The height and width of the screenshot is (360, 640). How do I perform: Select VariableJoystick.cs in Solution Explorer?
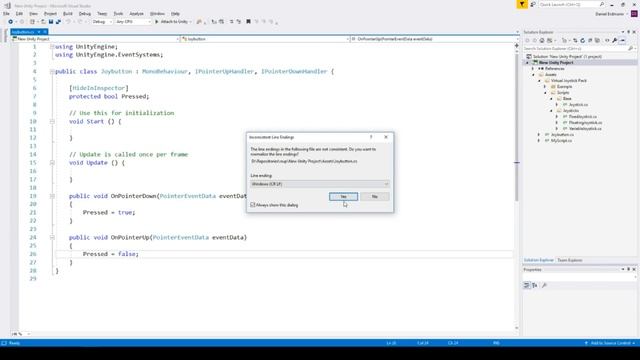(x=585, y=129)
